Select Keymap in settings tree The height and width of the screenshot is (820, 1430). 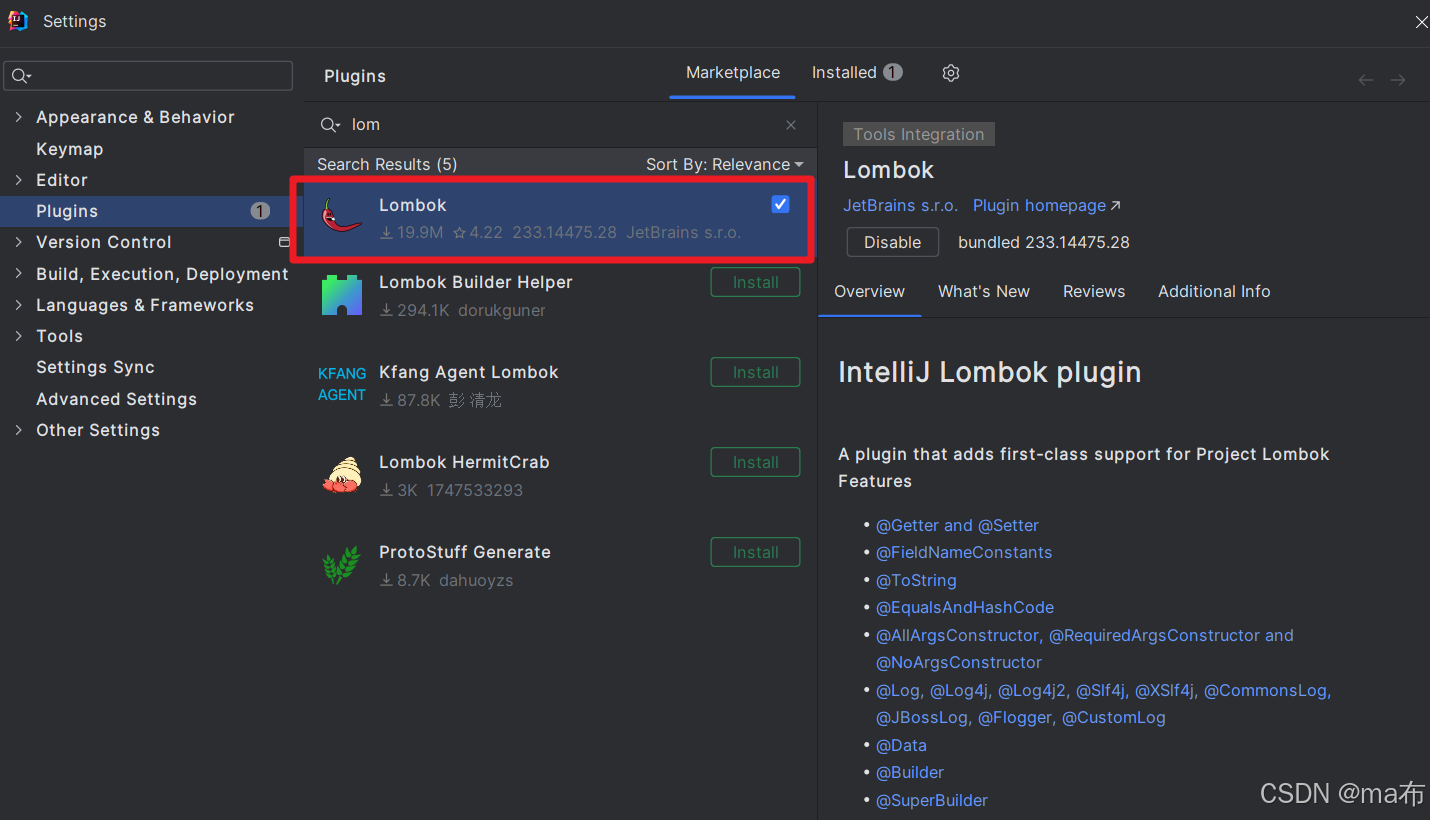pos(69,149)
